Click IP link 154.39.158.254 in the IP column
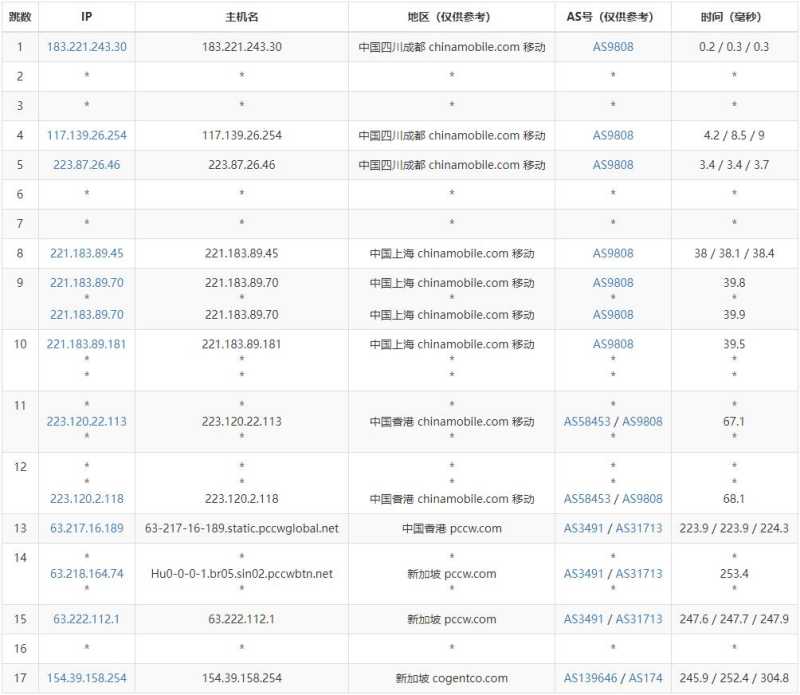This screenshot has width=800, height=695. point(87,678)
